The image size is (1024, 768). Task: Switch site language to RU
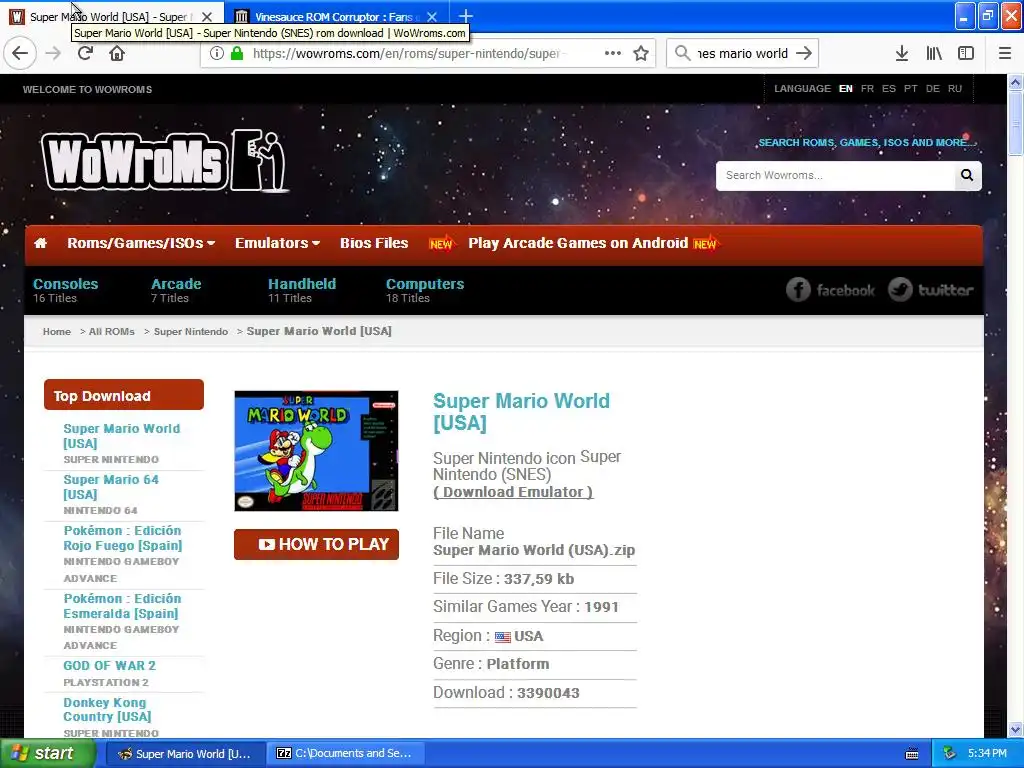tap(955, 89)
